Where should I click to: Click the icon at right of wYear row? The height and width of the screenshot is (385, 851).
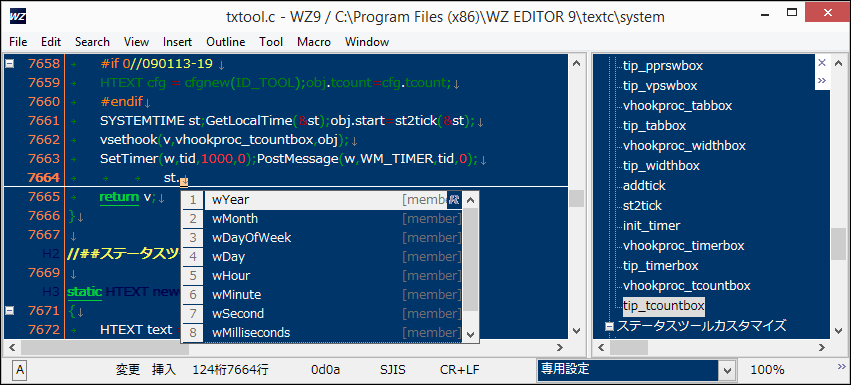coord(454,200)
